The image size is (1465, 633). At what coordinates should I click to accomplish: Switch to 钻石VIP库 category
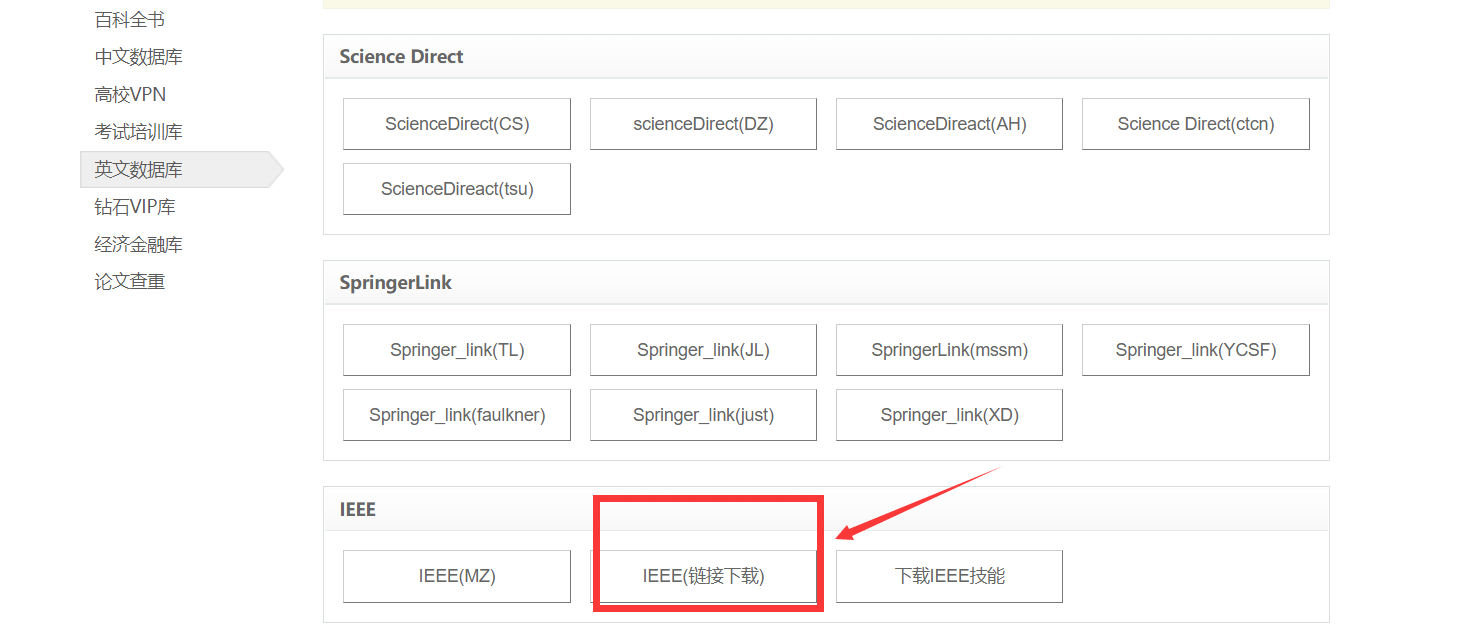135,207
